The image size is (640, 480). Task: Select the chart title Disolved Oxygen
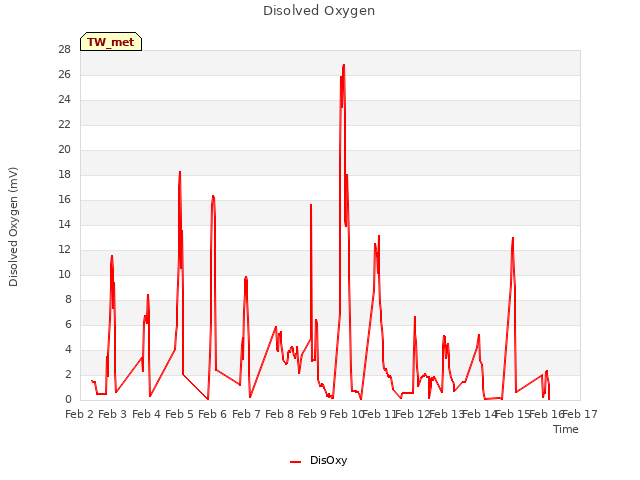(x=319, y=11)
